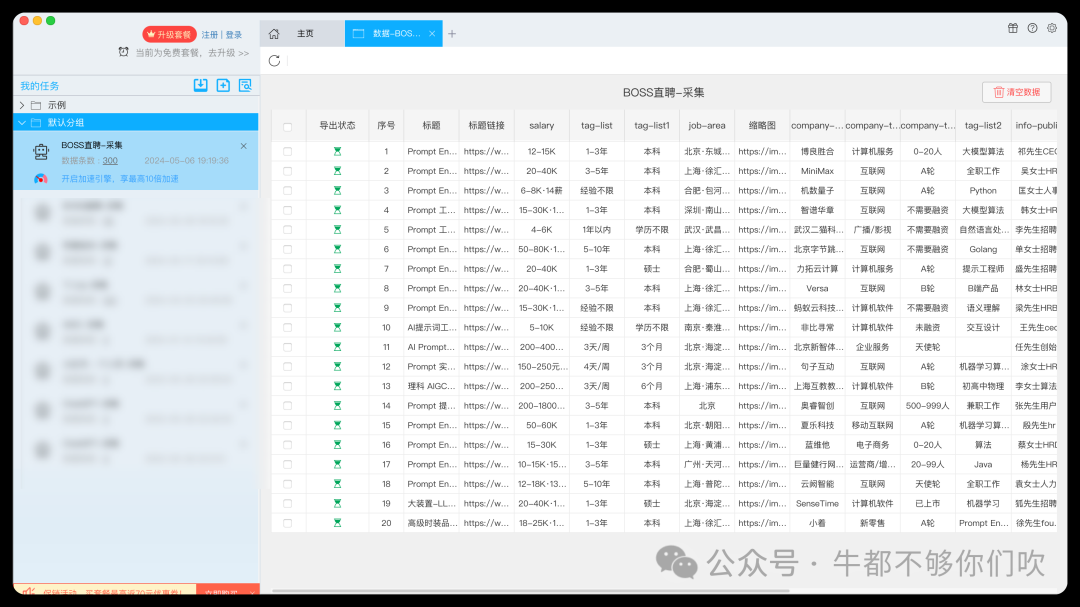1080x607 pixels.
Task: Click the new task plus icon
Action: (x=223, y=85)
